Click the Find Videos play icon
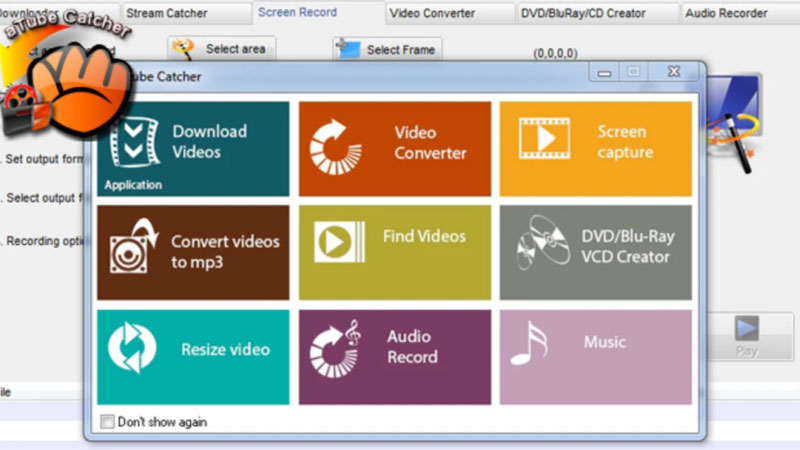This screenshot has width=800, height=450. (339, 242)
